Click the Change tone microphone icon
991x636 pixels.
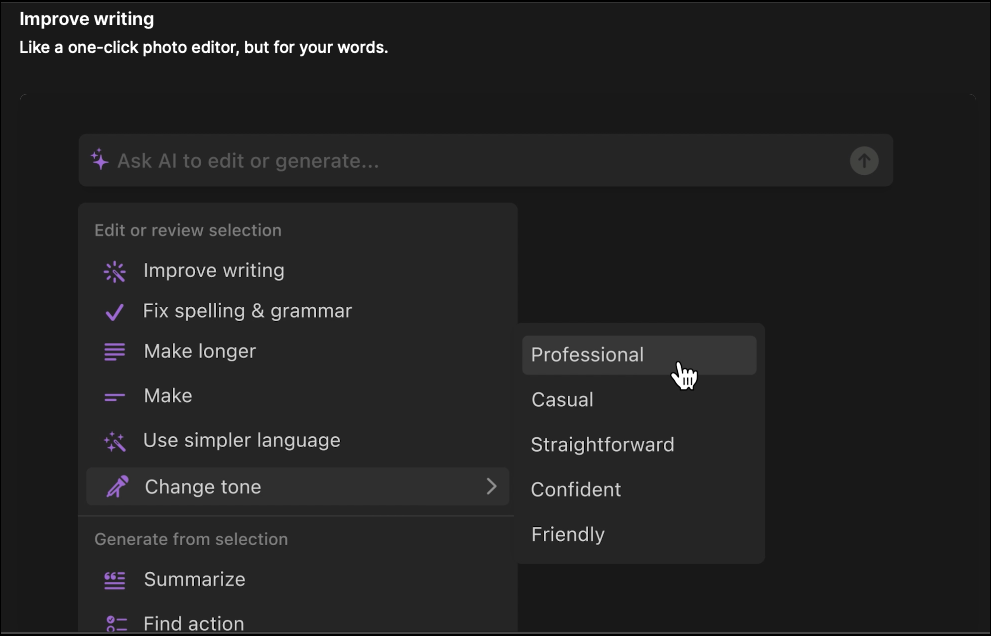[117, 487]
